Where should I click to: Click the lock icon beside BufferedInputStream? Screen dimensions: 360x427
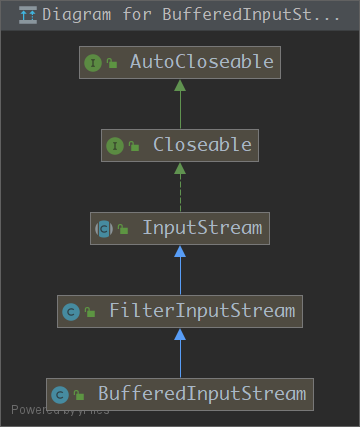coord(79,395)
